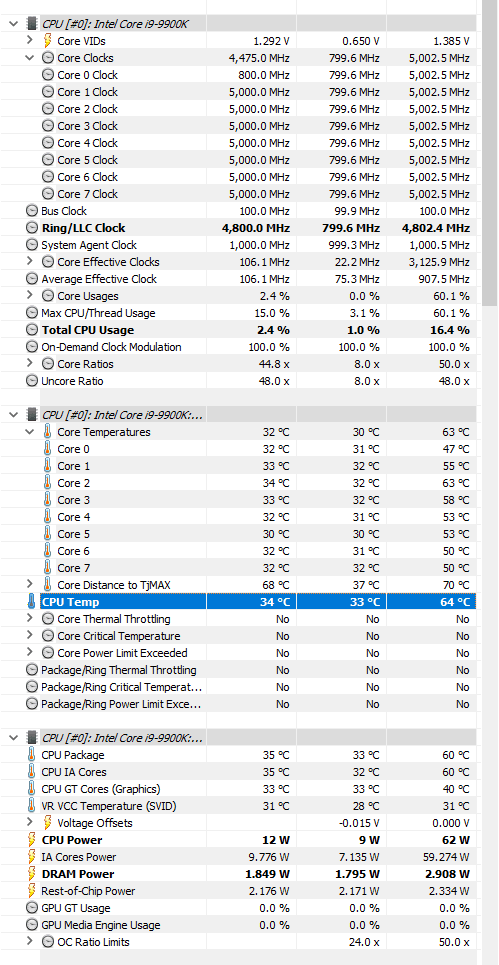Expand the Core Effective Clocks group
The image size is (499, 965).
[30, 262]
